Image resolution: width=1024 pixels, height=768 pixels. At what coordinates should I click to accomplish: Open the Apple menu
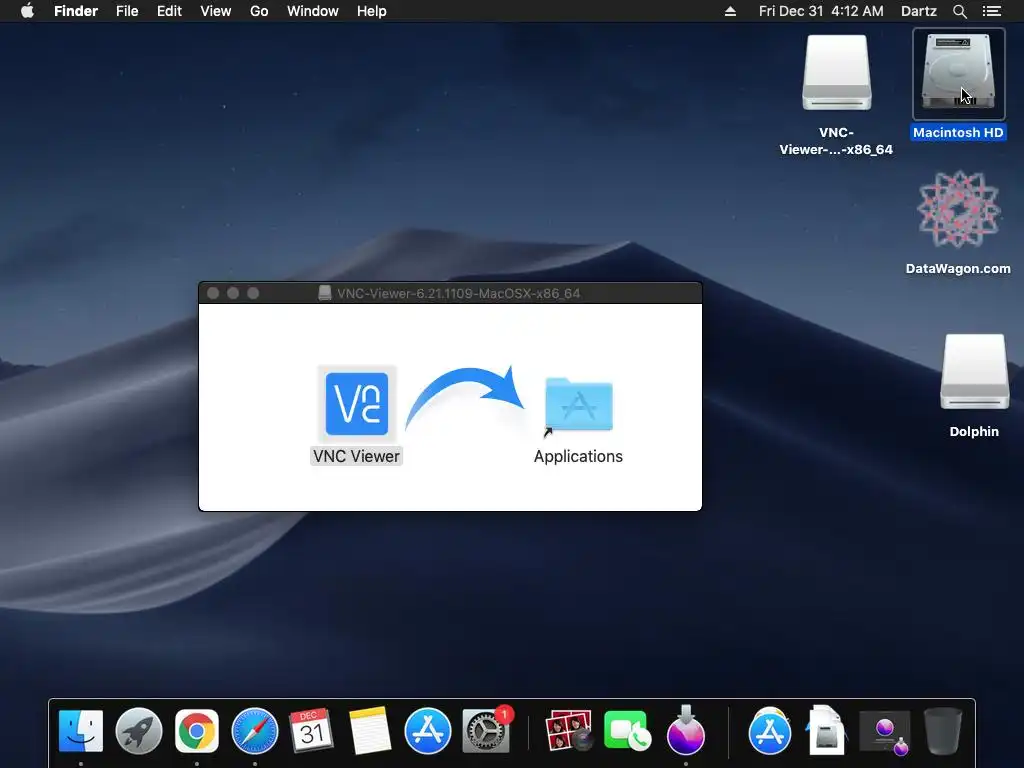coord(27,11)
